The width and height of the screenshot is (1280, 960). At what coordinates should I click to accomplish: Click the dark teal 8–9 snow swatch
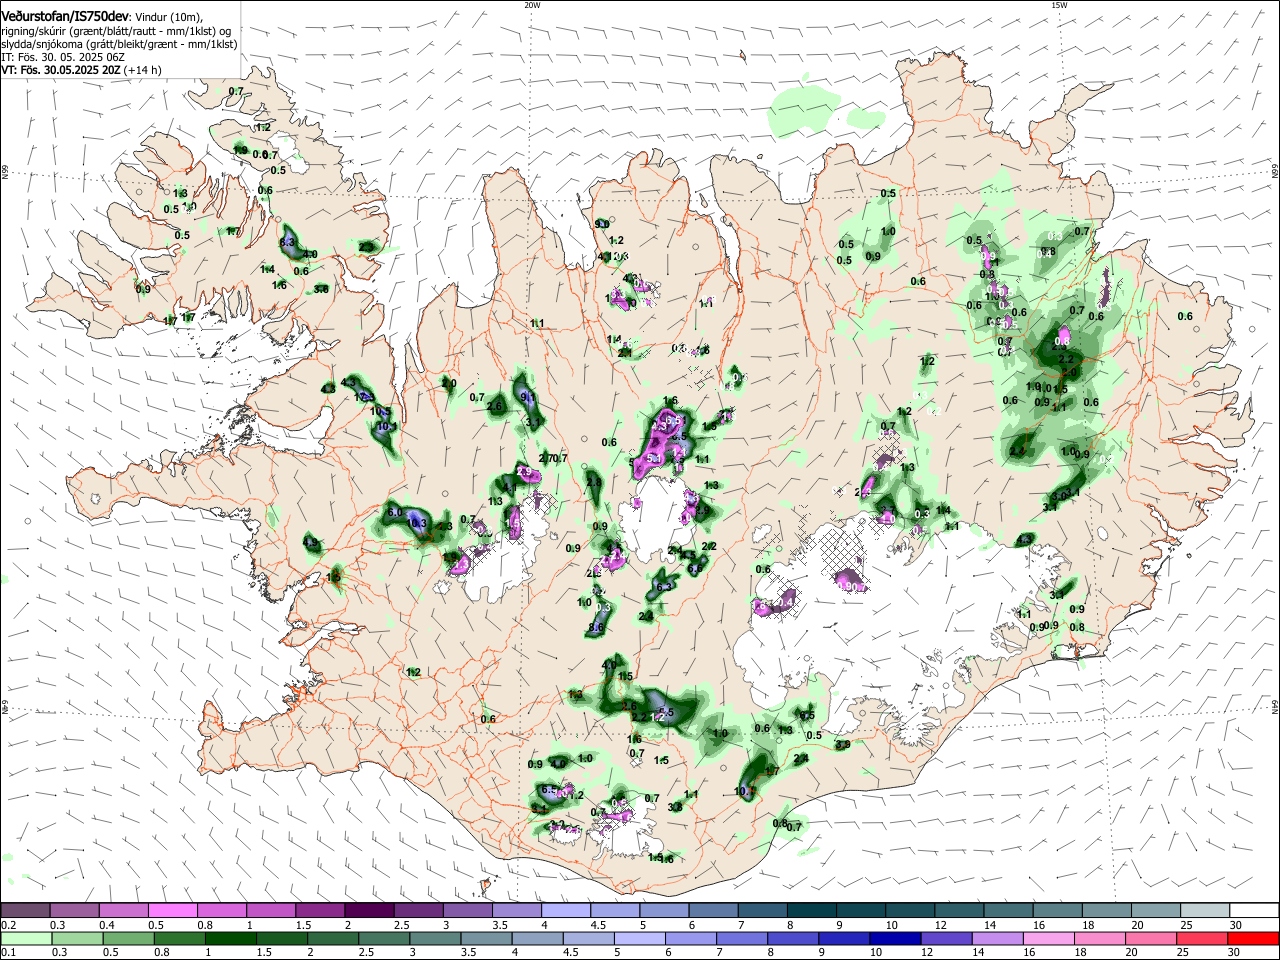point(812,910)
